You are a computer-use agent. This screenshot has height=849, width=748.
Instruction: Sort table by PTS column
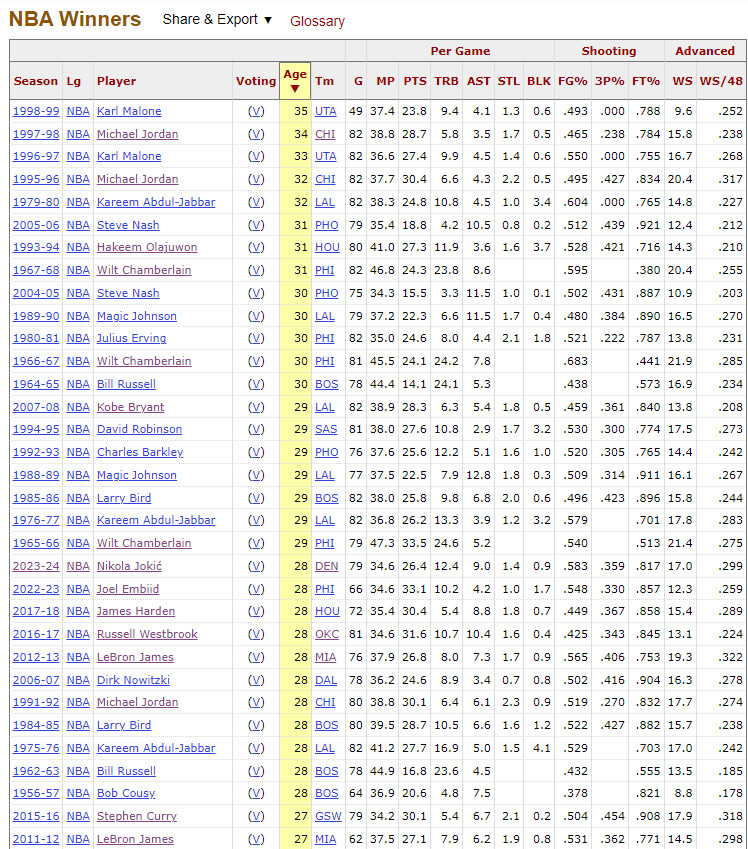pyautogui.click(x=415, y=81)
